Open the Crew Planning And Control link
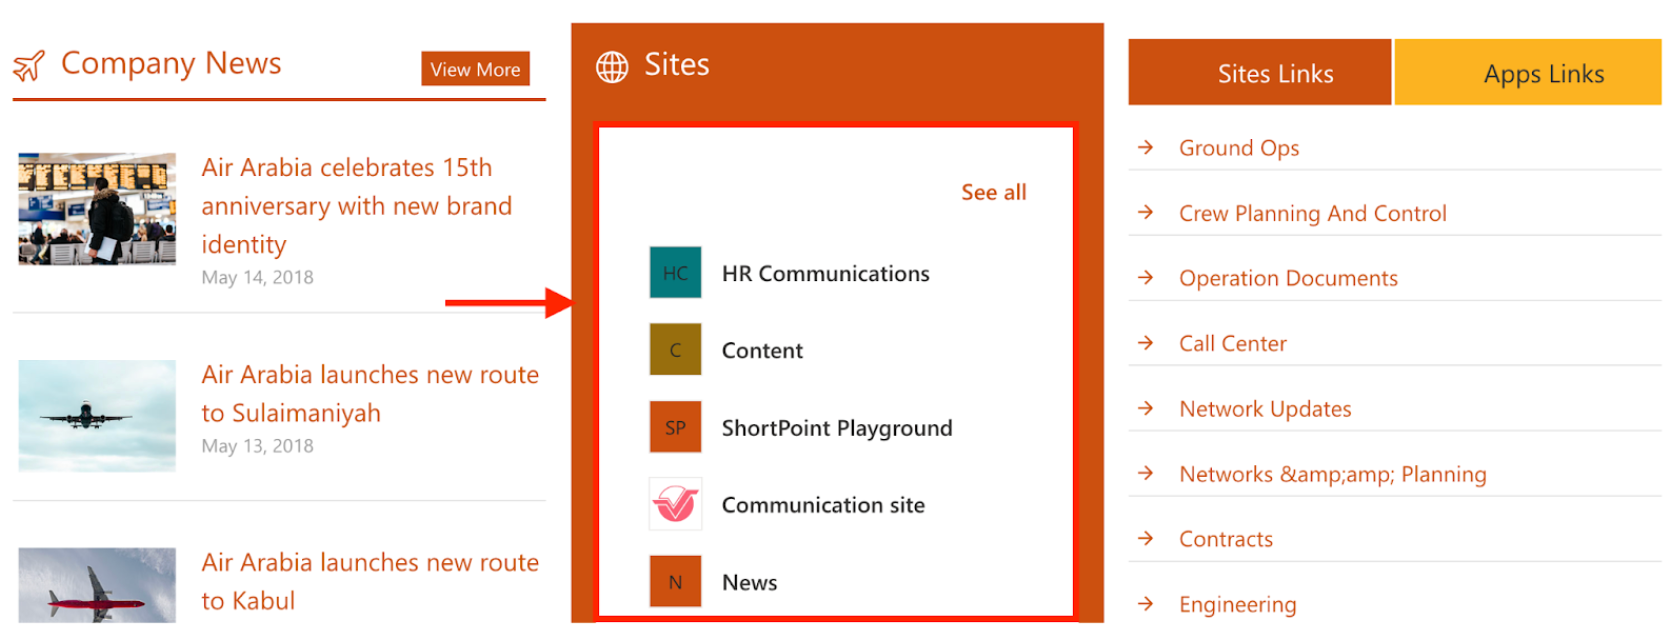 pos(1312,213)
